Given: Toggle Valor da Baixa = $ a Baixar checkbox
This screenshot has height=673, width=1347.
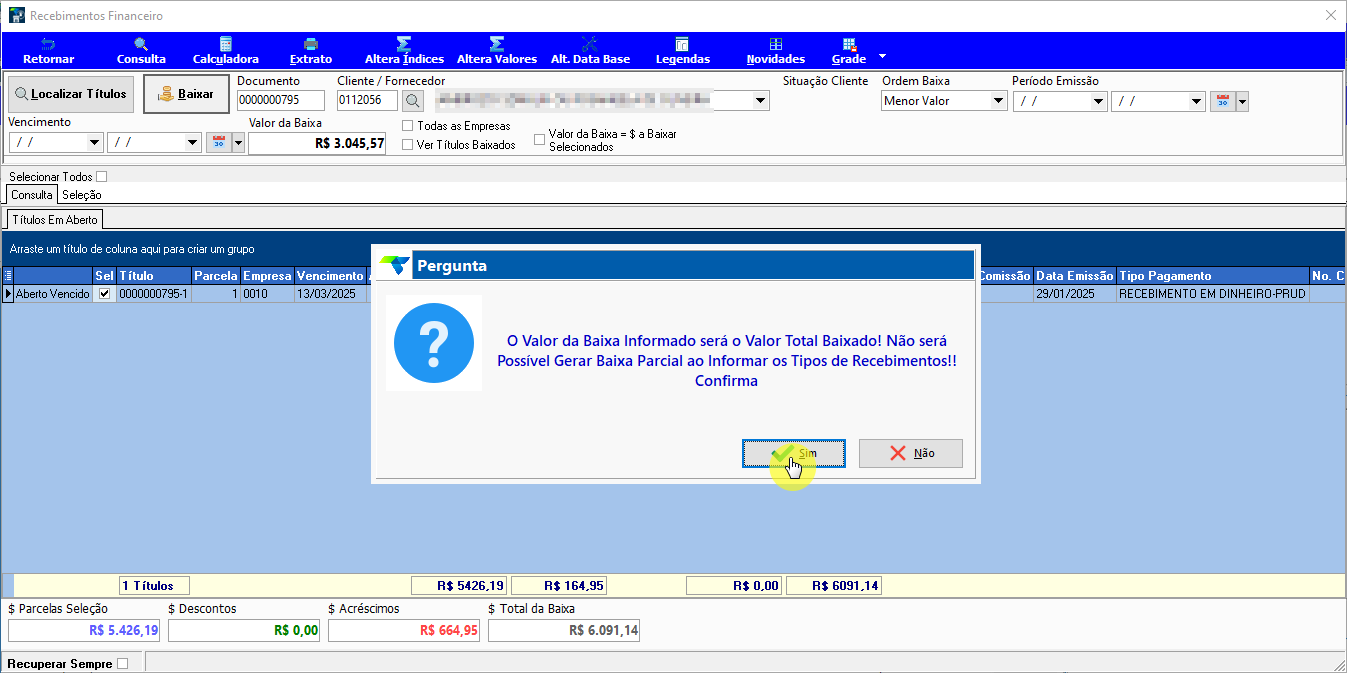Looking at the screenshot, I should 540,140.
